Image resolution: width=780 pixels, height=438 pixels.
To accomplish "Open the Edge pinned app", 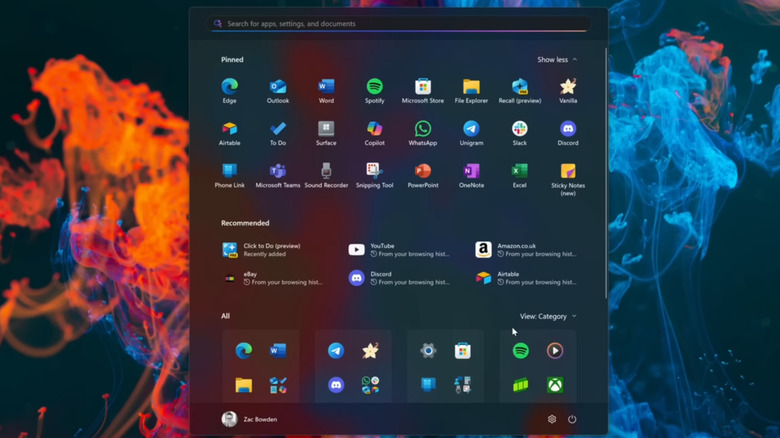I will coord(229,91).
